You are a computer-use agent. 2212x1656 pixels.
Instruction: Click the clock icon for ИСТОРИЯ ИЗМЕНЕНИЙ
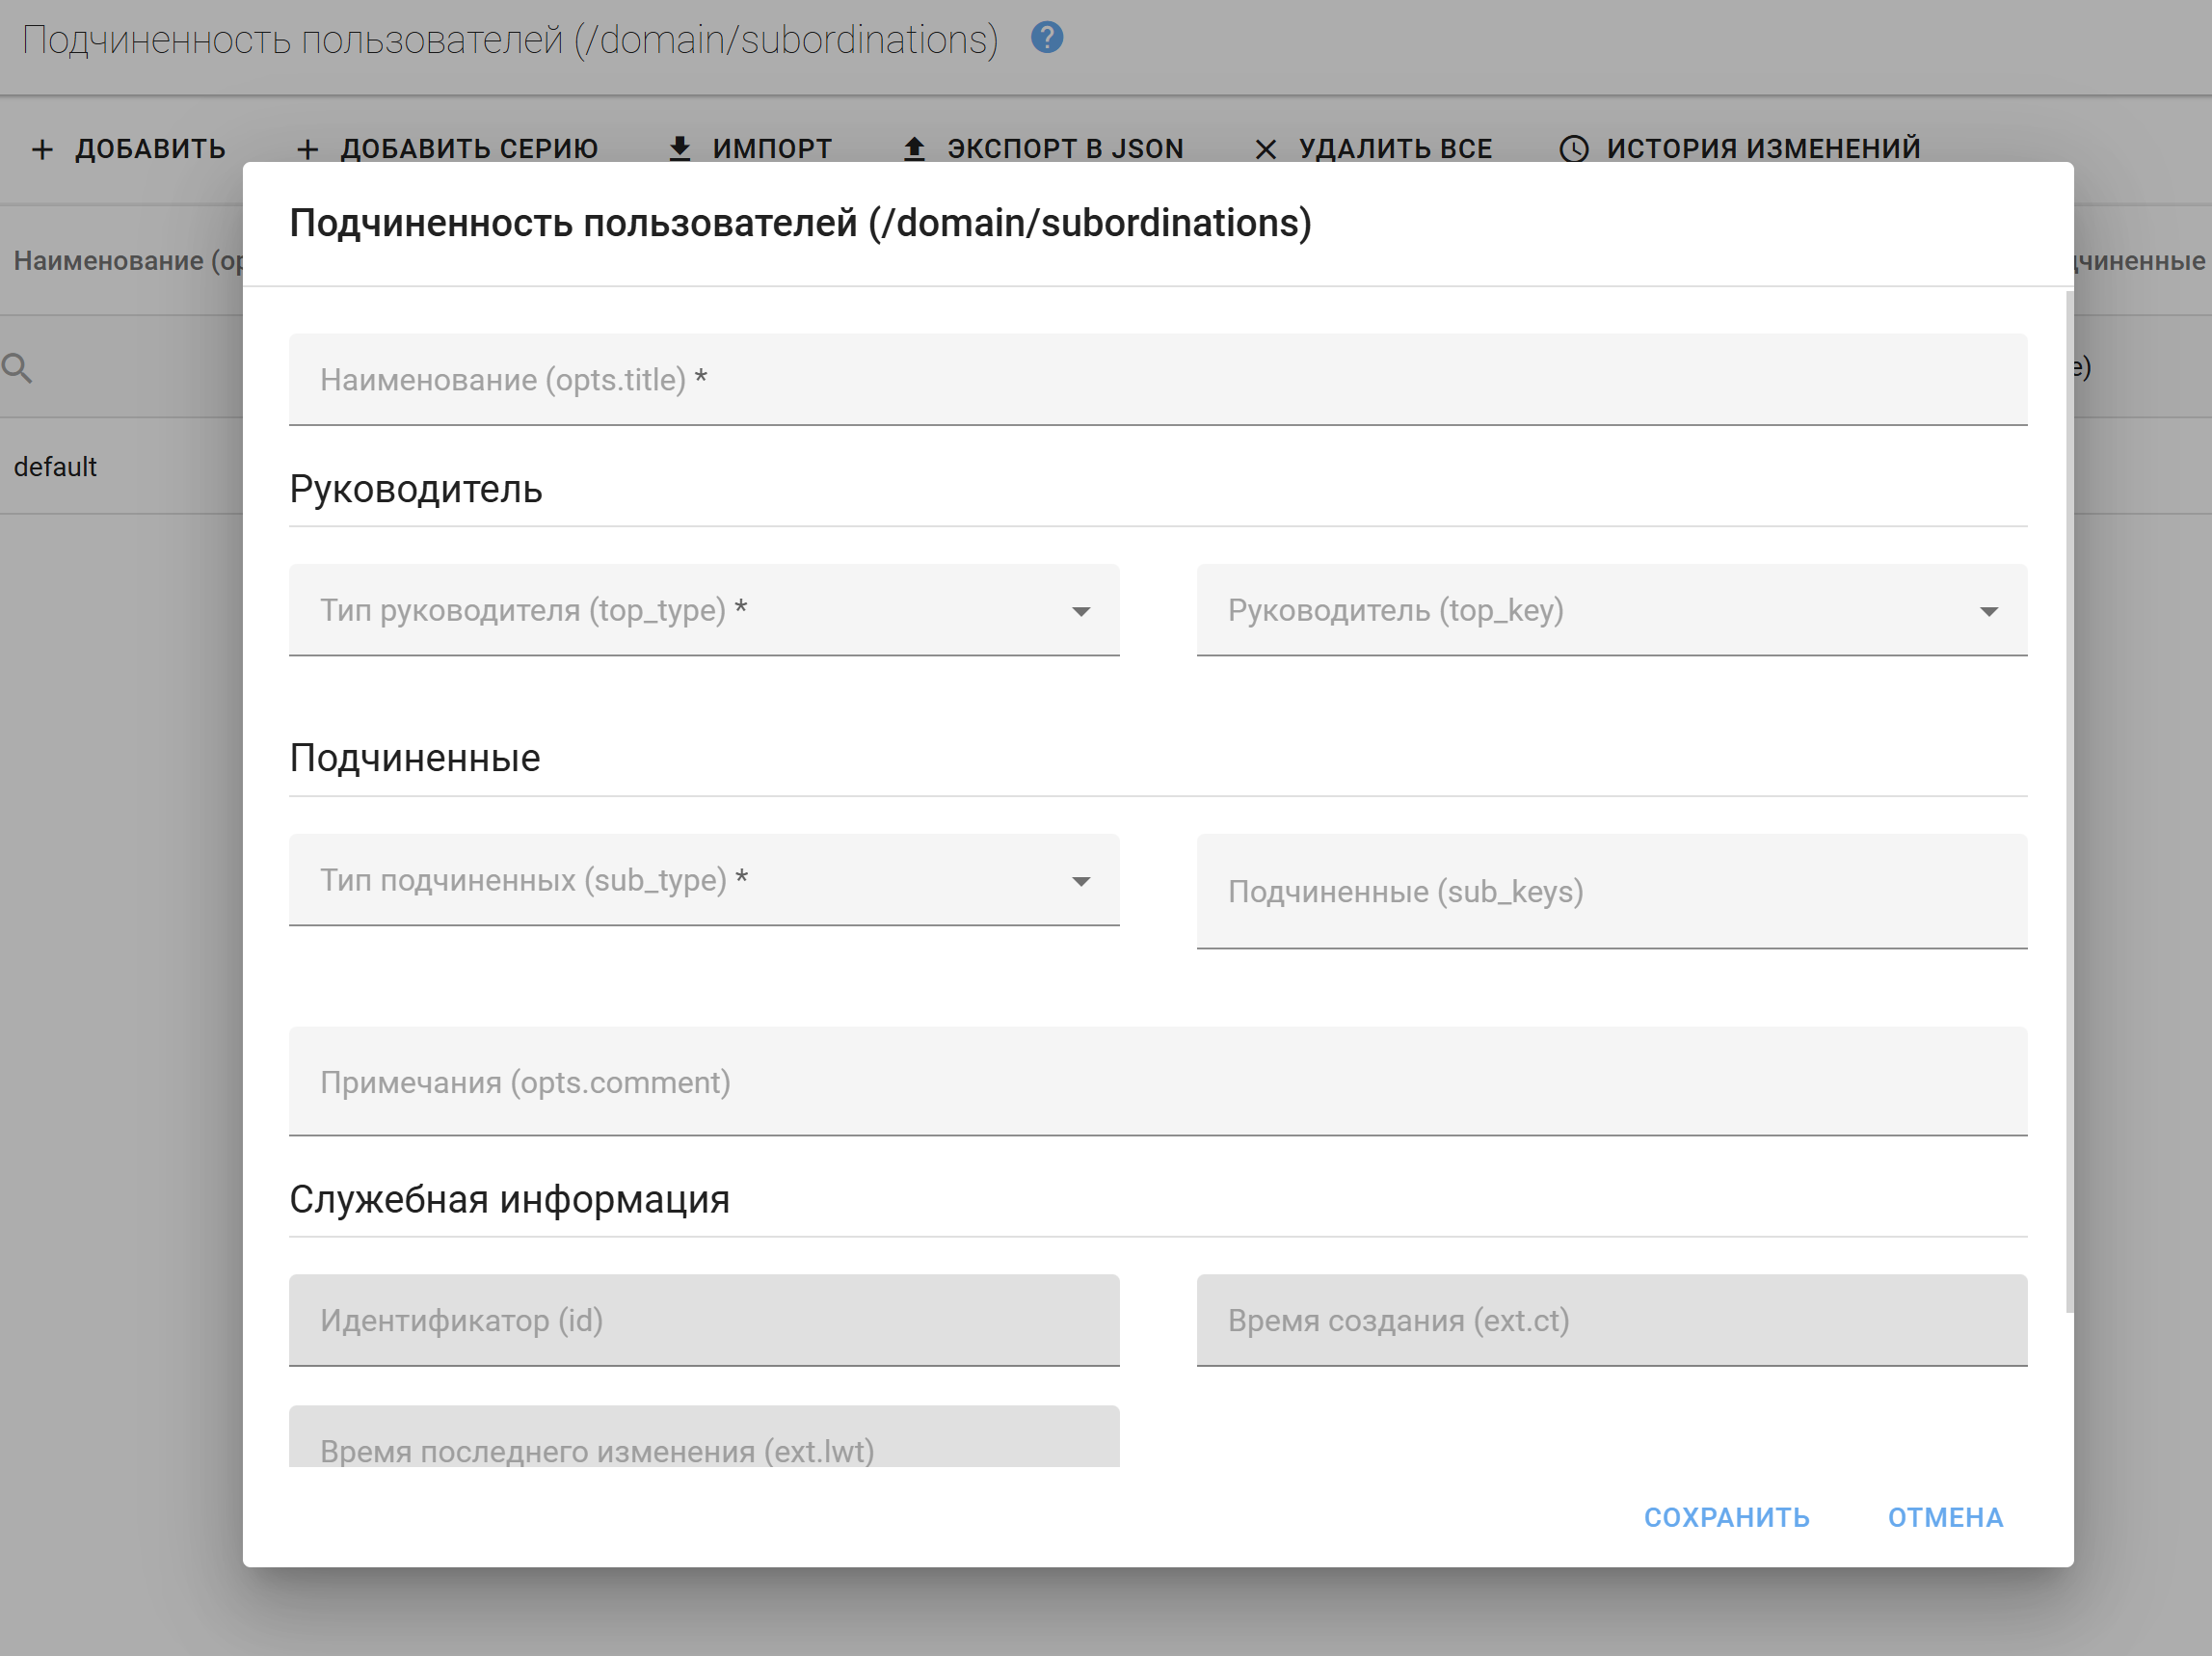click(1573, 149)
